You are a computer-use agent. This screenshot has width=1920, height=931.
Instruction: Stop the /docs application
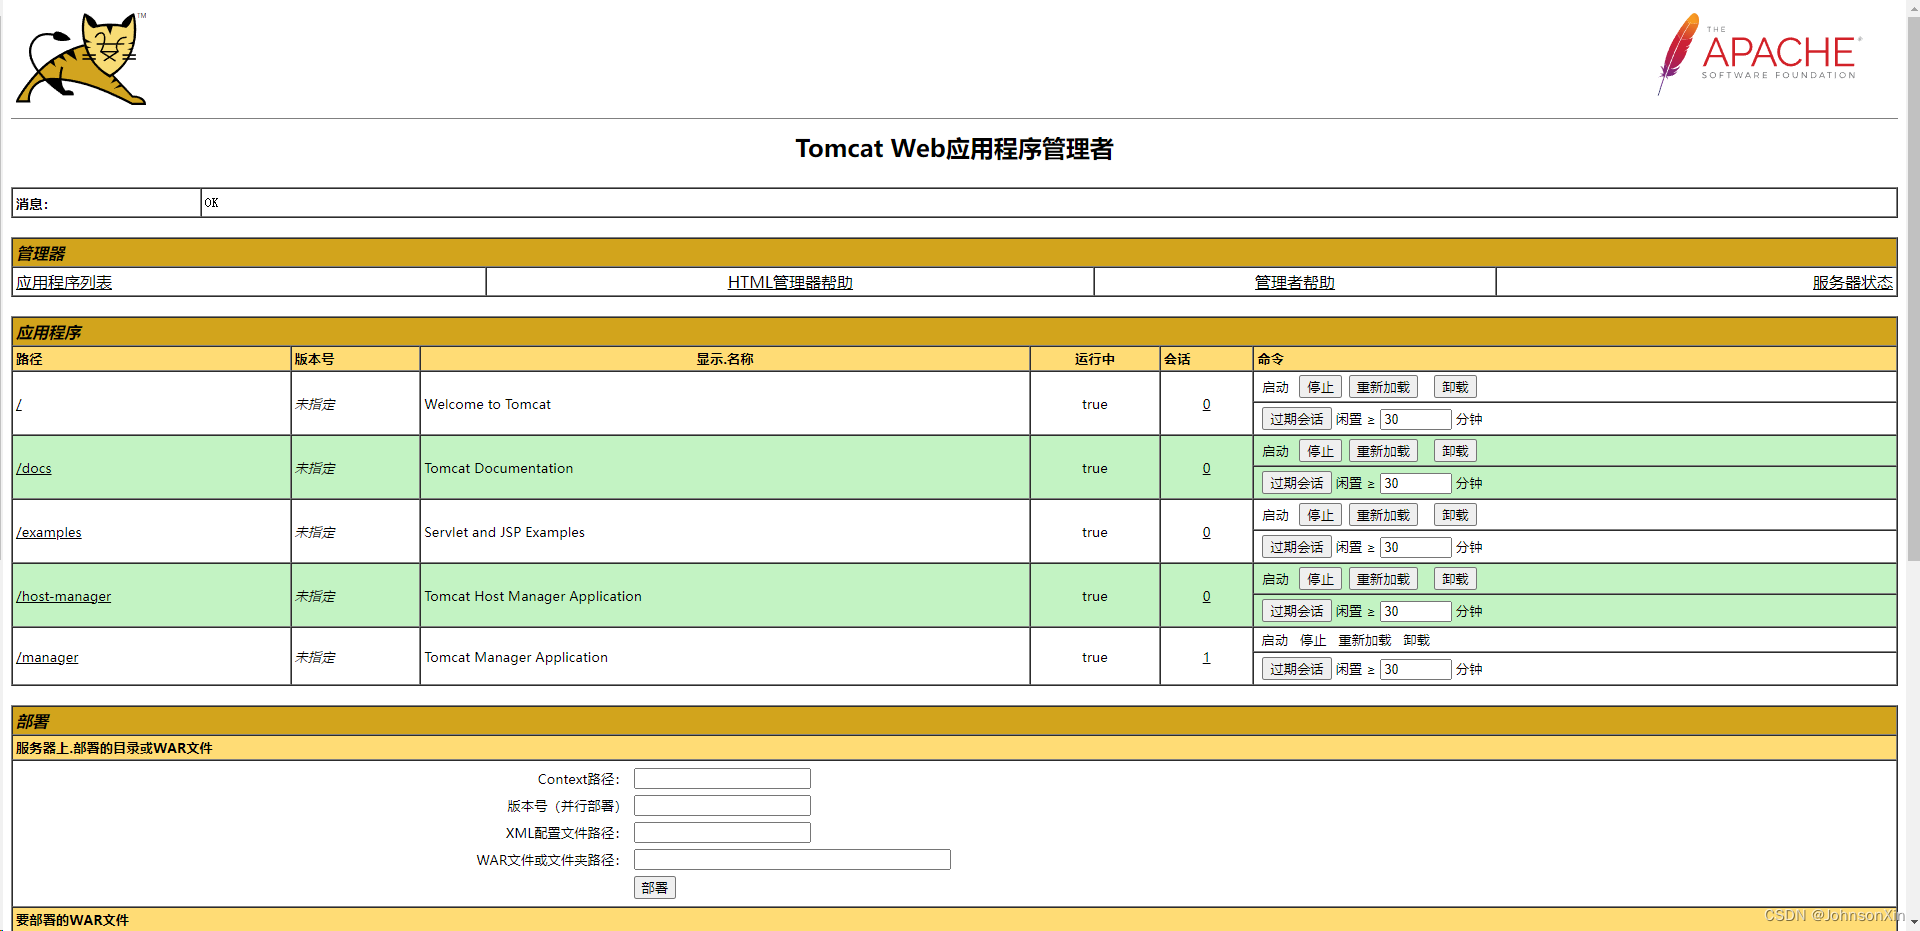point(1320,451)
